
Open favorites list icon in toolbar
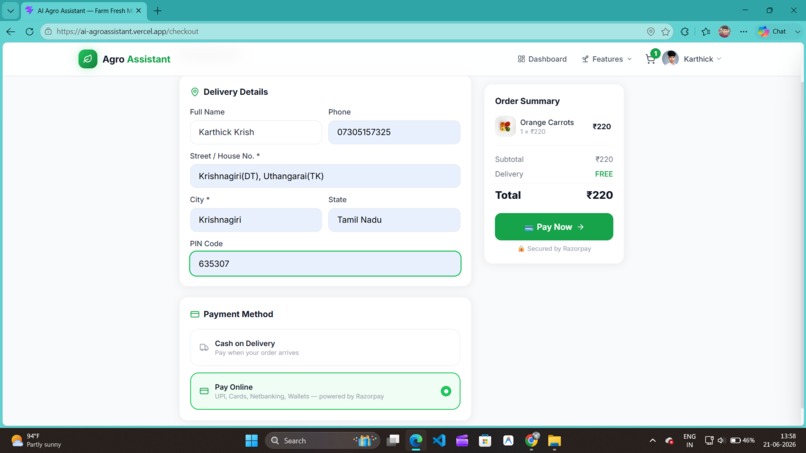pos(705,31)
